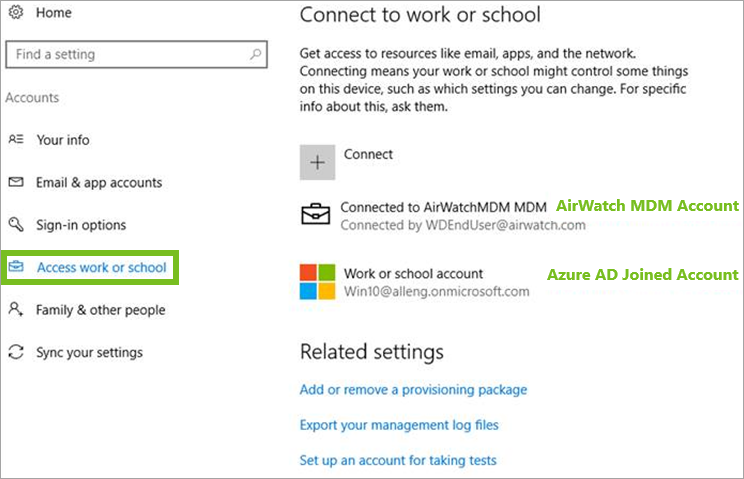Screen dimensions: 744x479
Task: Select Work or school account entry
Action: (413, 274)
